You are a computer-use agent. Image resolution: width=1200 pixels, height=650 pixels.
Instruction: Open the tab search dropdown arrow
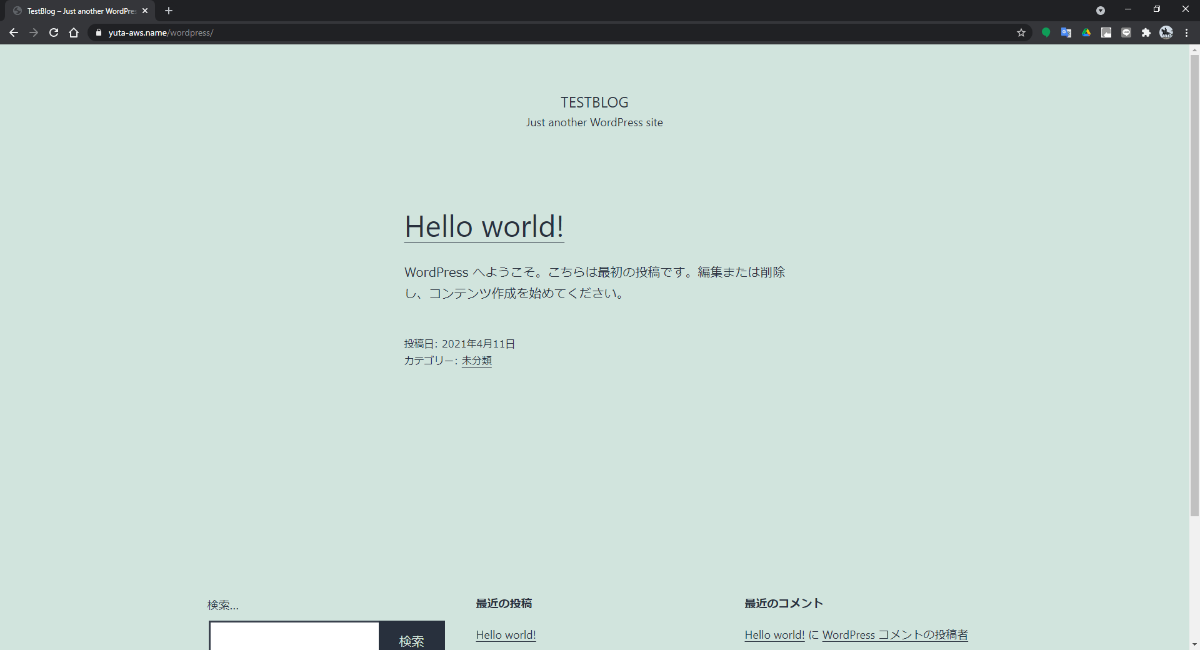click(x=1100, y=10)
